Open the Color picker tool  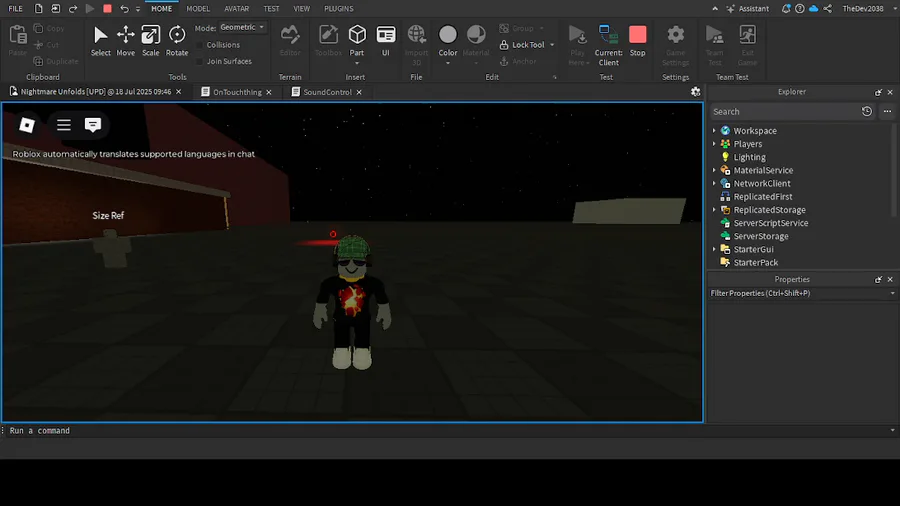coord(448,38)
